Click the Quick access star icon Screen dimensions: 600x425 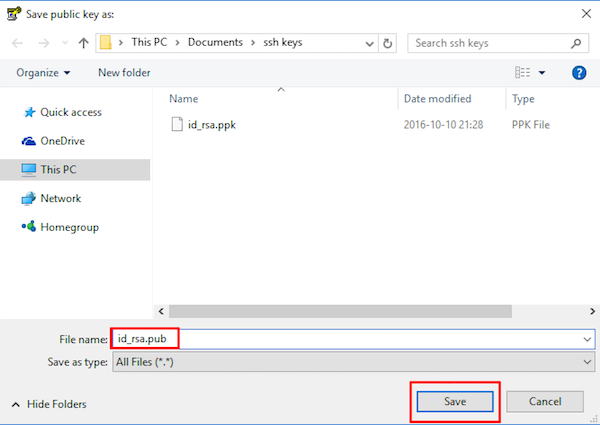tap(29, 112)
